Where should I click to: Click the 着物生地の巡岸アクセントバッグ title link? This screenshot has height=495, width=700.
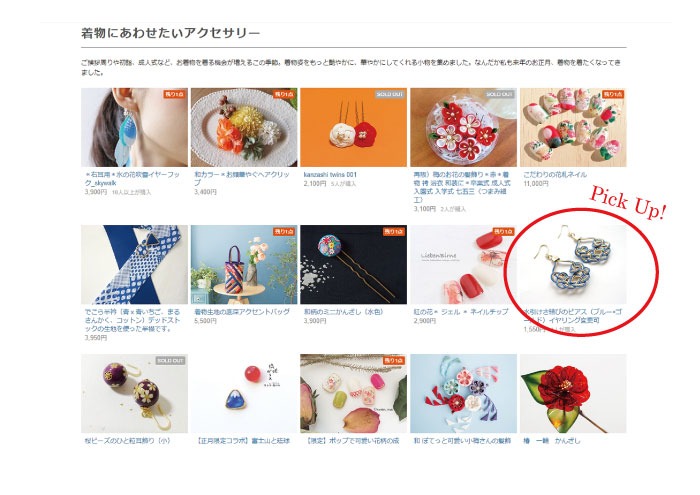pos(242,312)
